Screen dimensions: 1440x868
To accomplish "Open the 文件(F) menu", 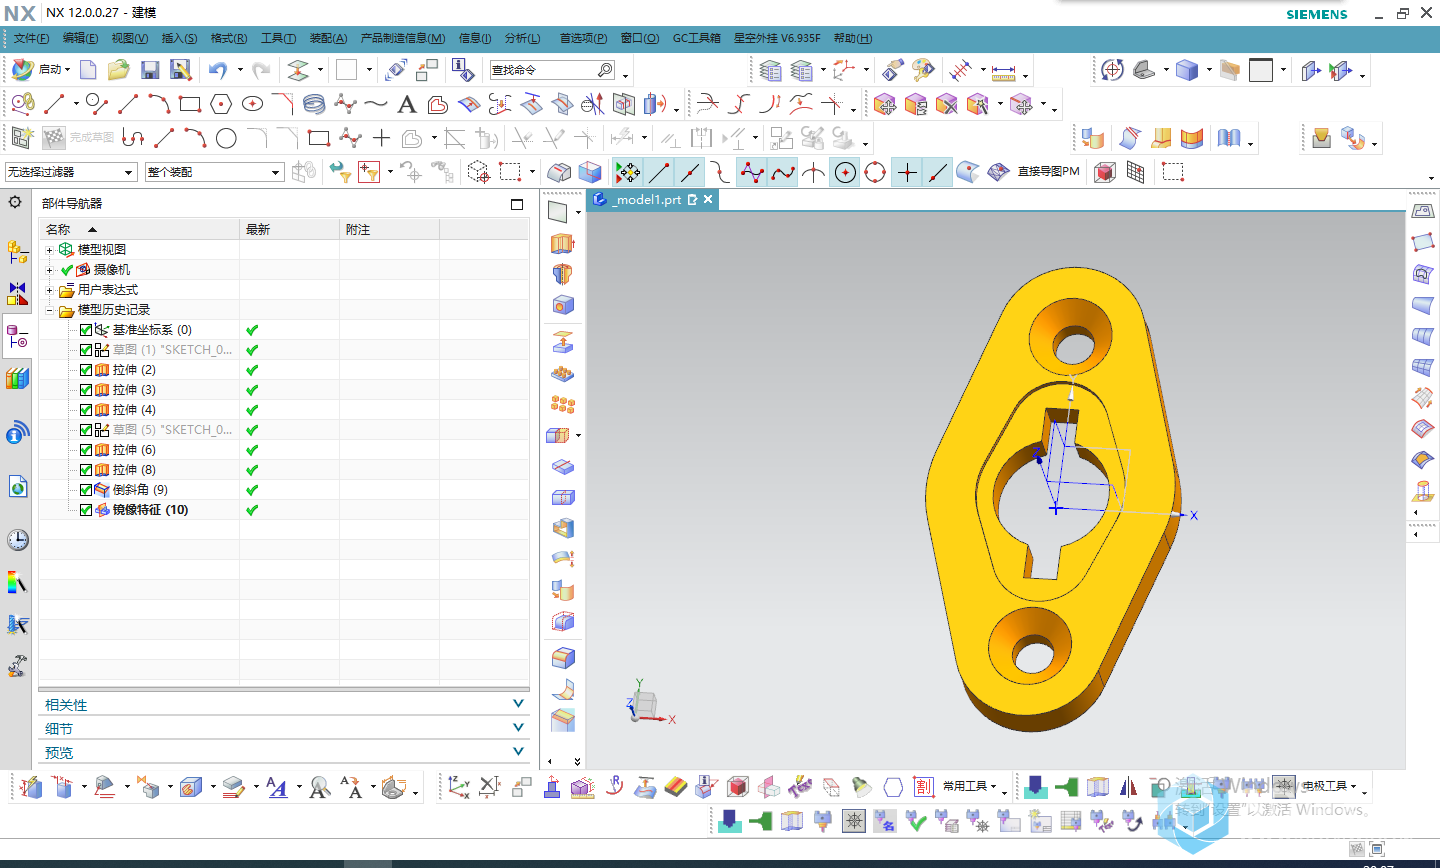I will click(31, 38).
